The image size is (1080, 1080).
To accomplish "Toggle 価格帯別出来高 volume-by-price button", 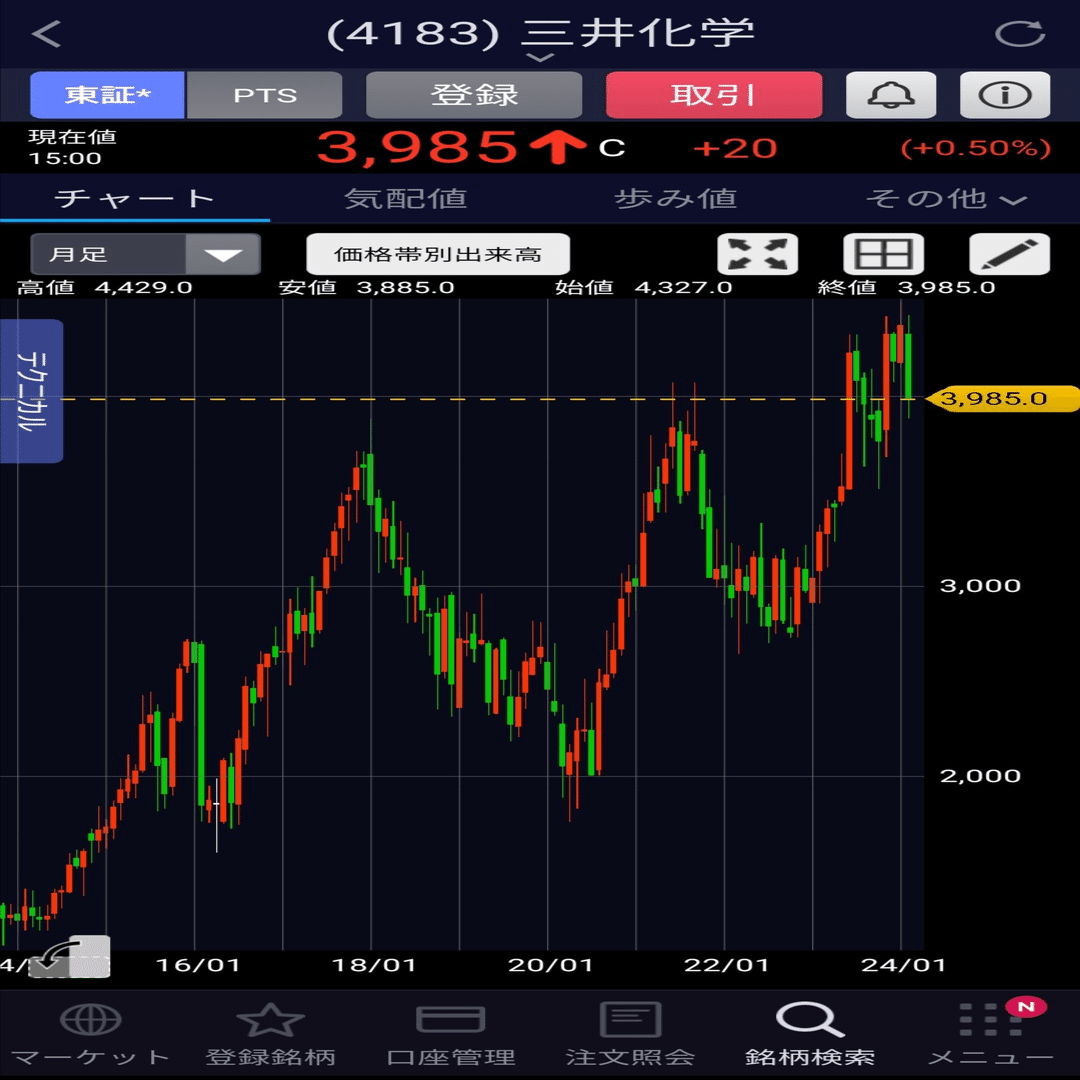I will [438, 254].
